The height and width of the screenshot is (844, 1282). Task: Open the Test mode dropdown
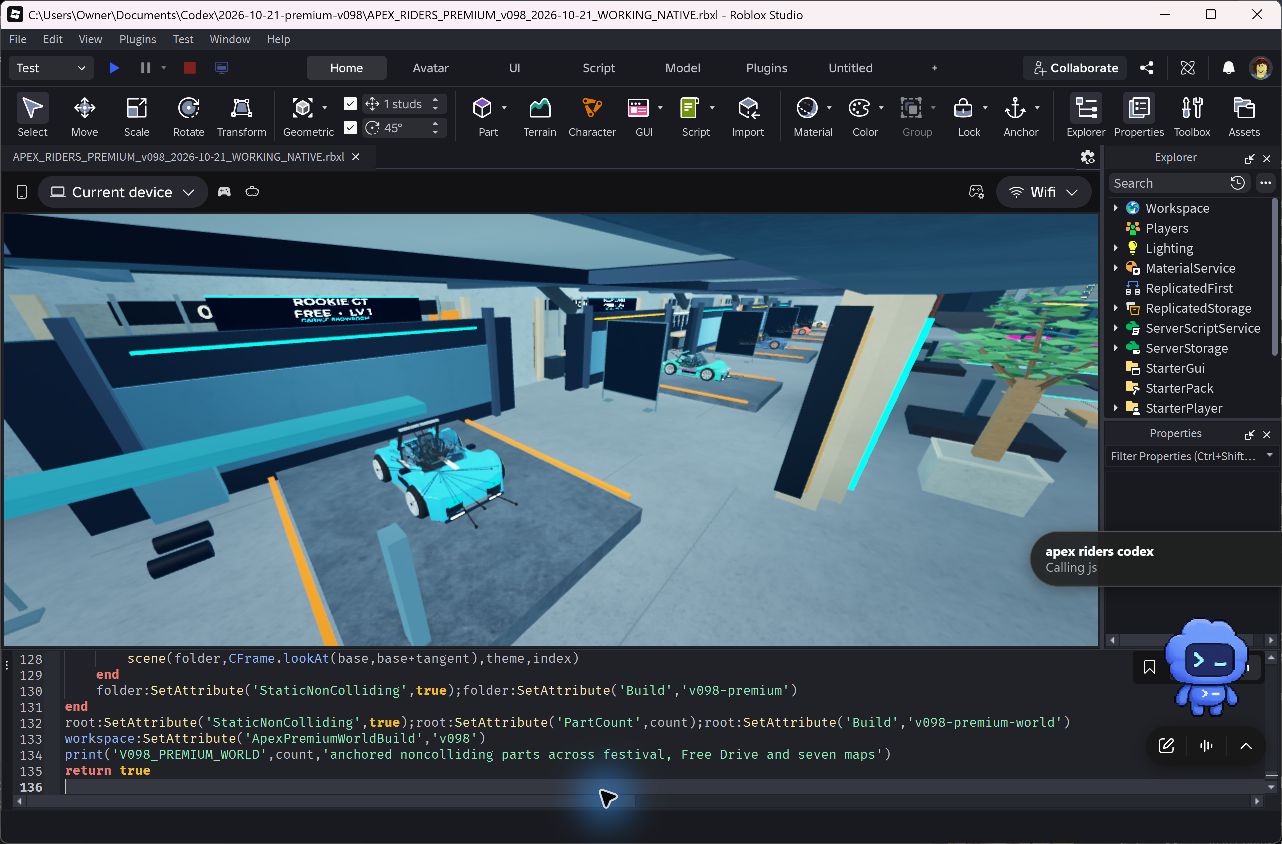pyautogui.click(x=52, y=68)
